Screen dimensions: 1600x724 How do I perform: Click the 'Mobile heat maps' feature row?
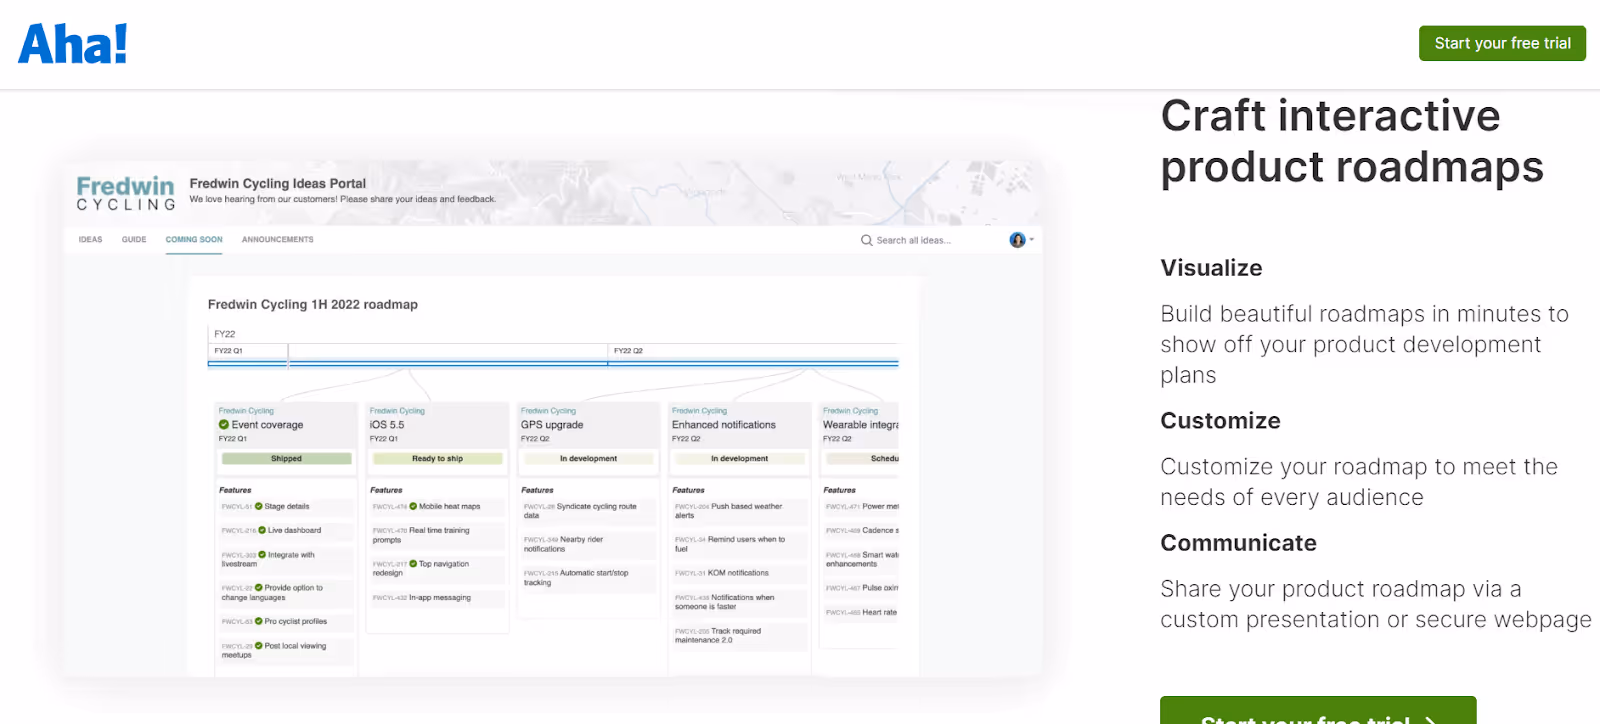(x=437, y=507)
